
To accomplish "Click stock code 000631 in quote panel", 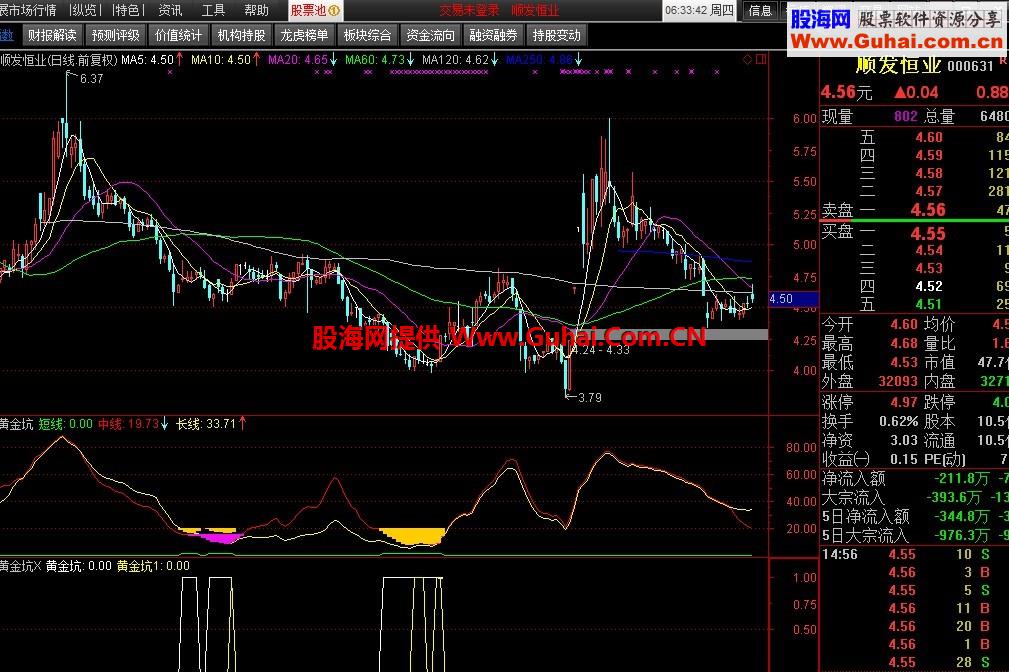I will [x=970, y=66].
